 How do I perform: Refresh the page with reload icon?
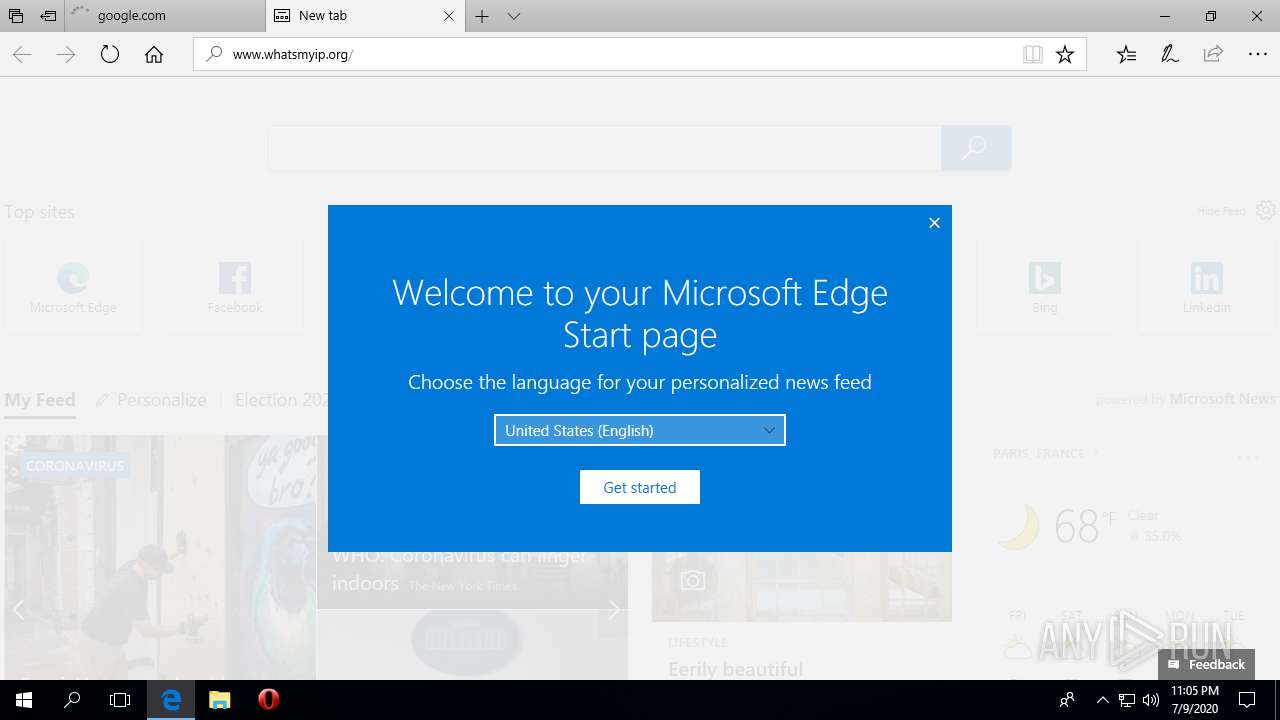tap(110, 55)
